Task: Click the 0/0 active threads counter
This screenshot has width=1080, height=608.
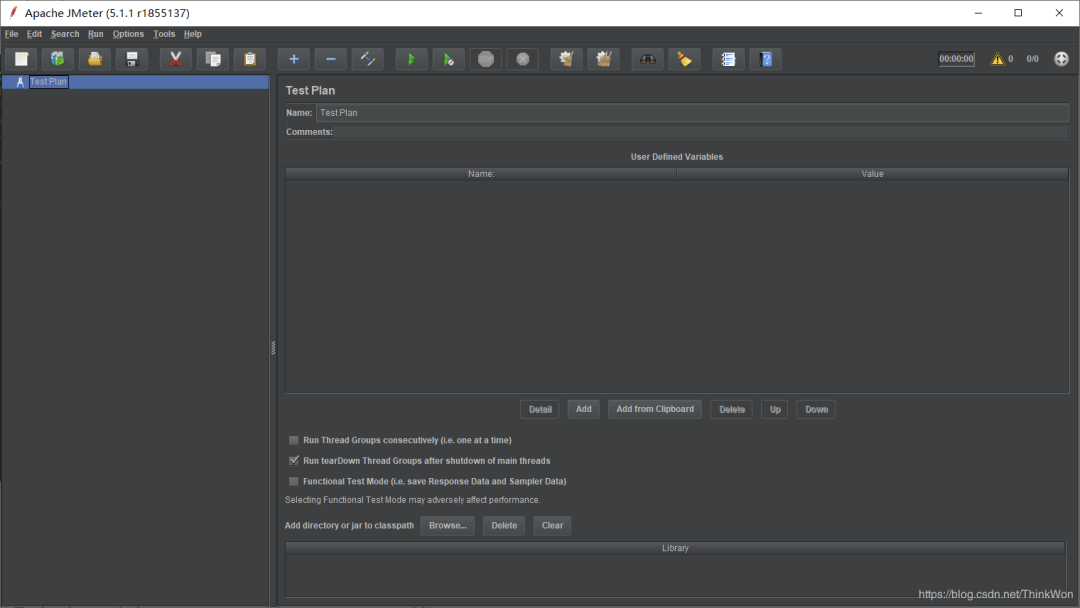Action: pos(1032,59)
